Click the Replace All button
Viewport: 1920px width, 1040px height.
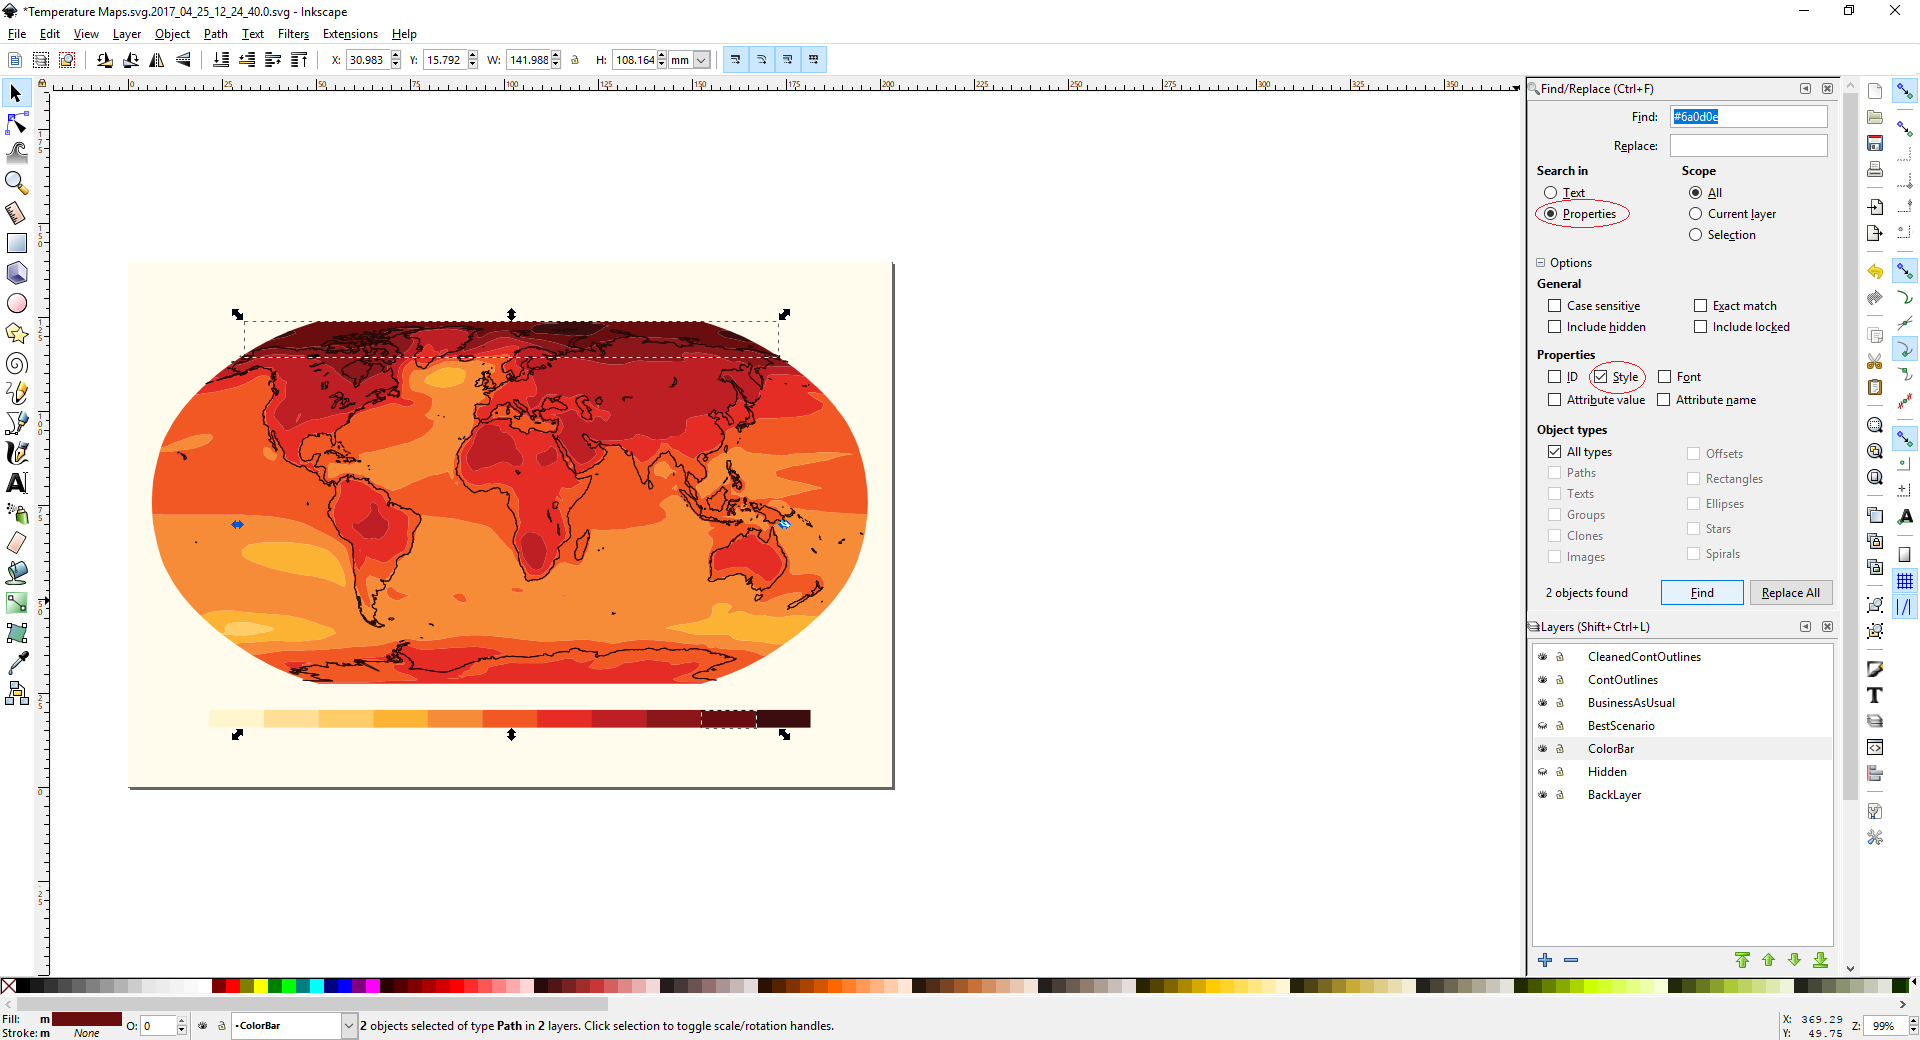coord(1790,593)
